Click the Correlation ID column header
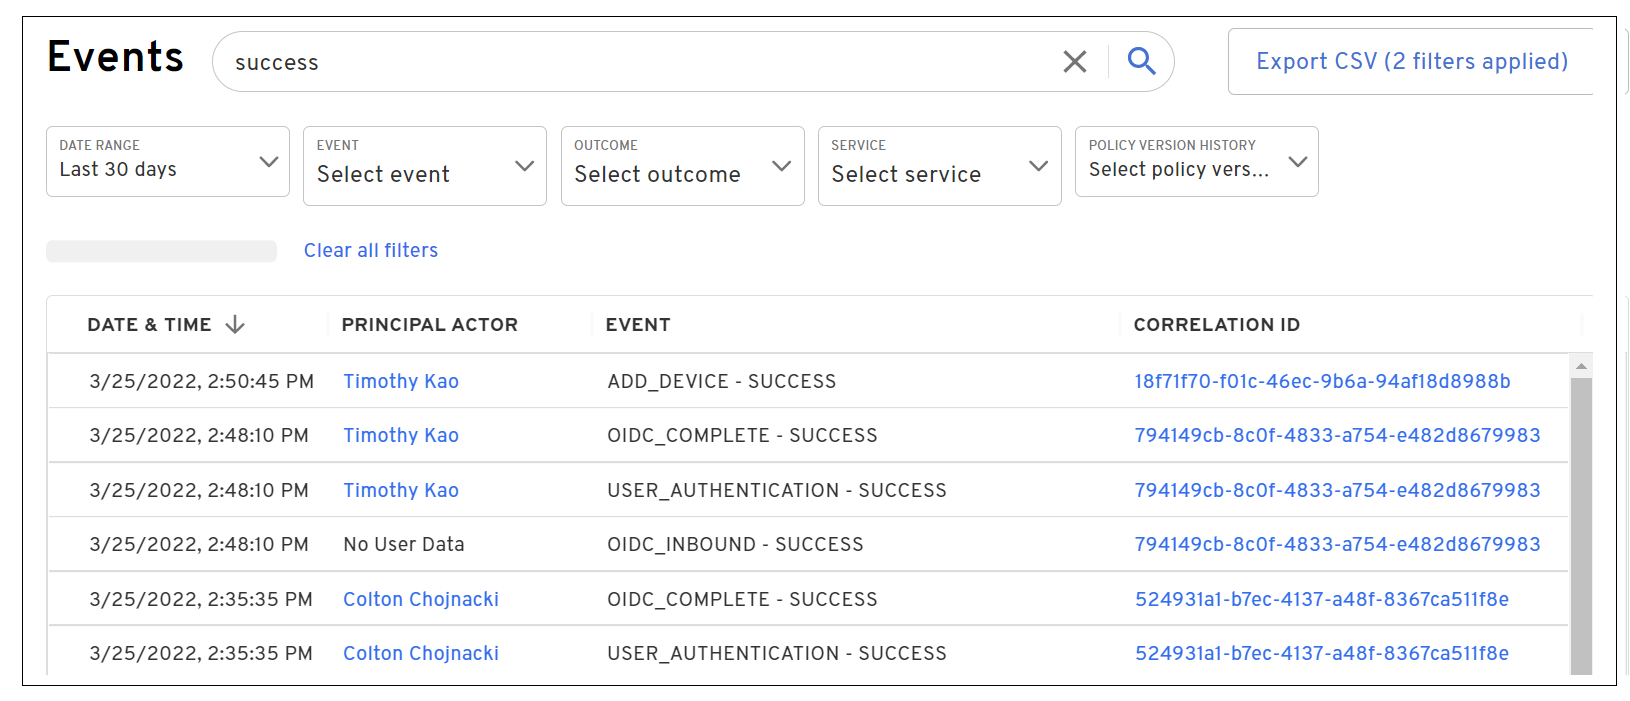 (x=1216, y=325)
